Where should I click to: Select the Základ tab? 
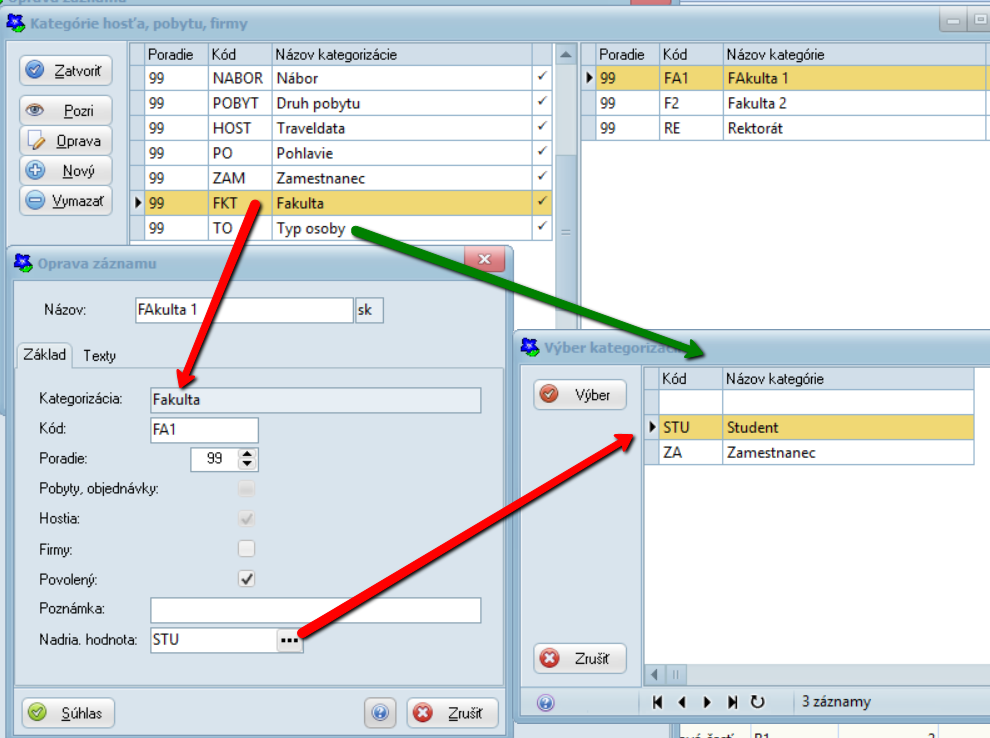click(x=44, y=355)
